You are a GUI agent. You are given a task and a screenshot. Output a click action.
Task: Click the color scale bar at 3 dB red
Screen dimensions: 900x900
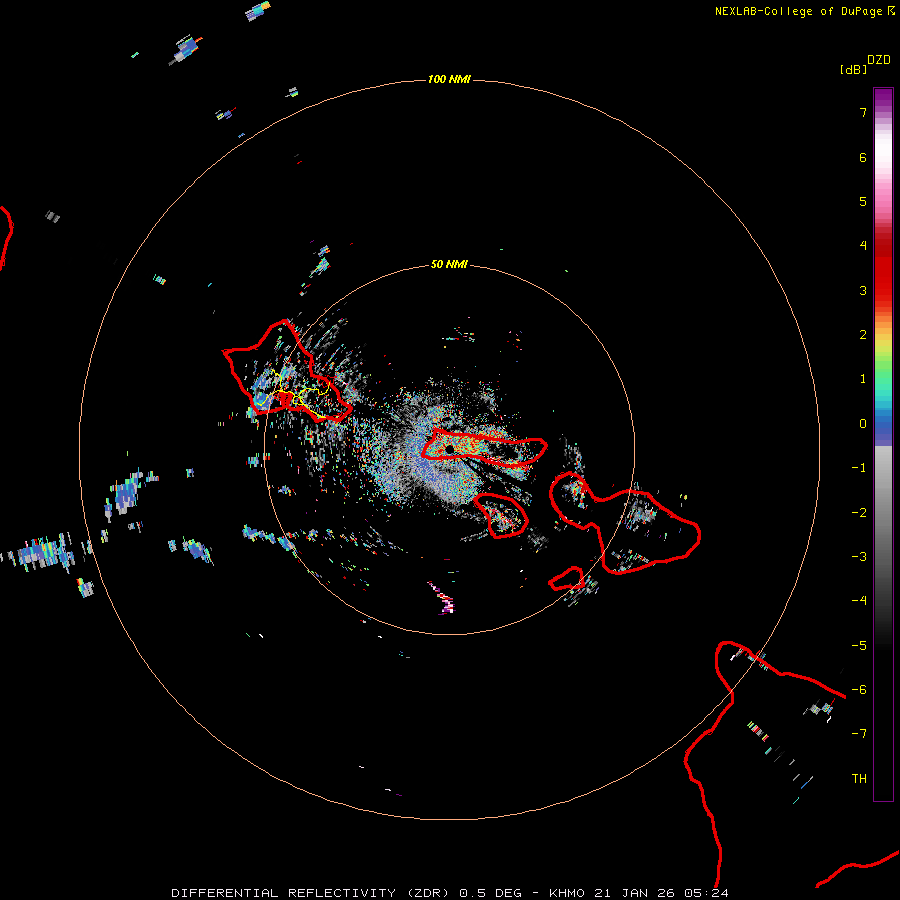[883, 290]
